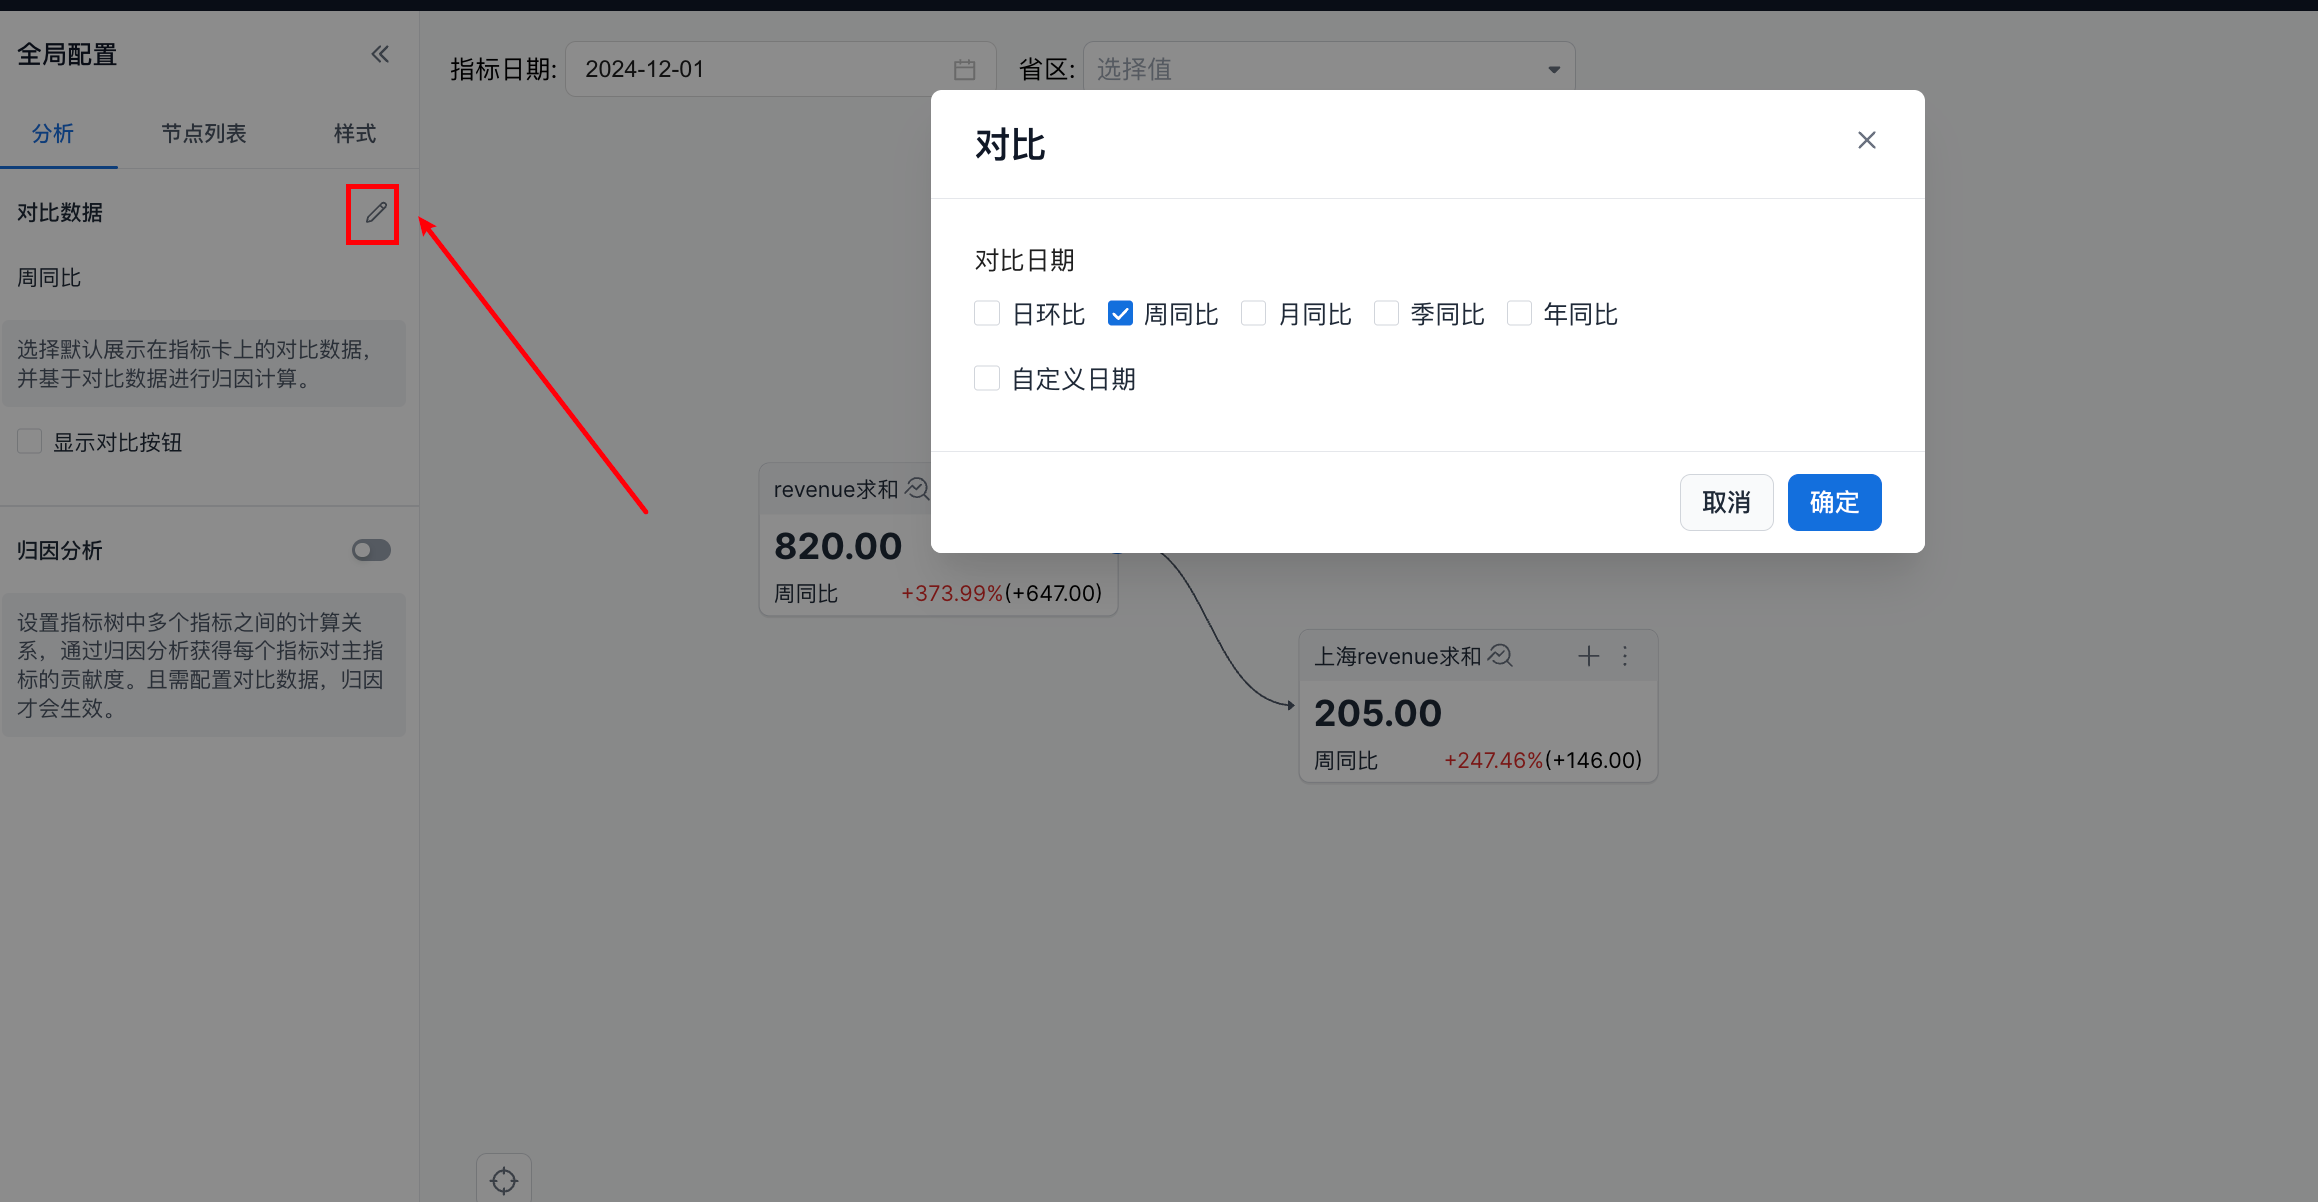Check the 日环比 checkbox

(987, 314)
